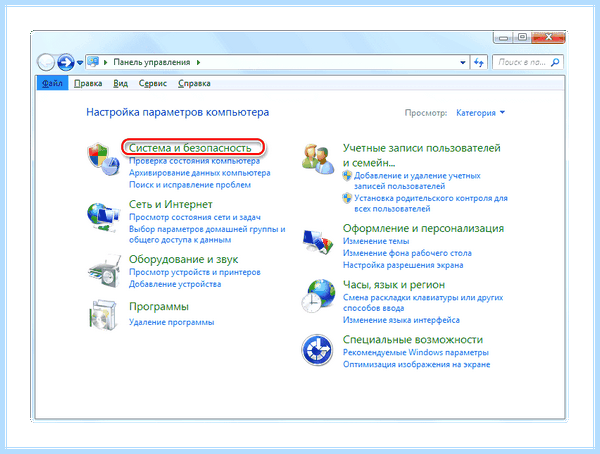Click the Appearance and Personalization icon
Image resolution: width=600 pixels, height=454 pixels.
pos(318,241)
